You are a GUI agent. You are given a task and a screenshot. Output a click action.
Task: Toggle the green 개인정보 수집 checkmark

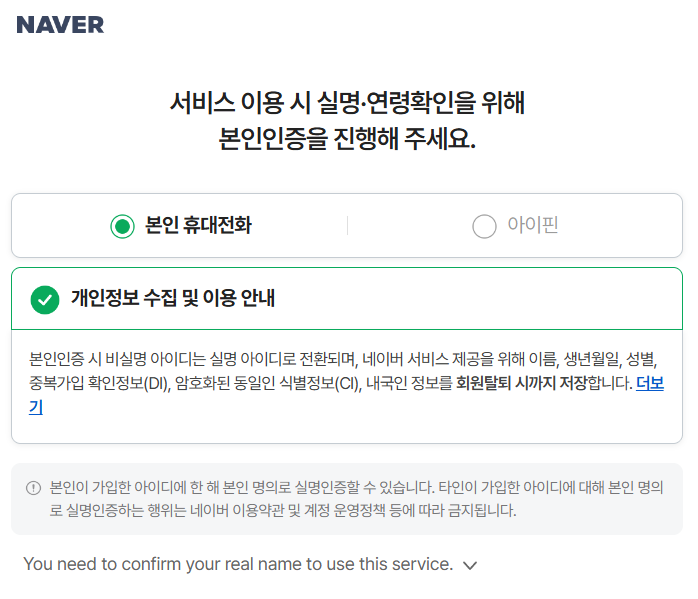[x=45, y=298]
